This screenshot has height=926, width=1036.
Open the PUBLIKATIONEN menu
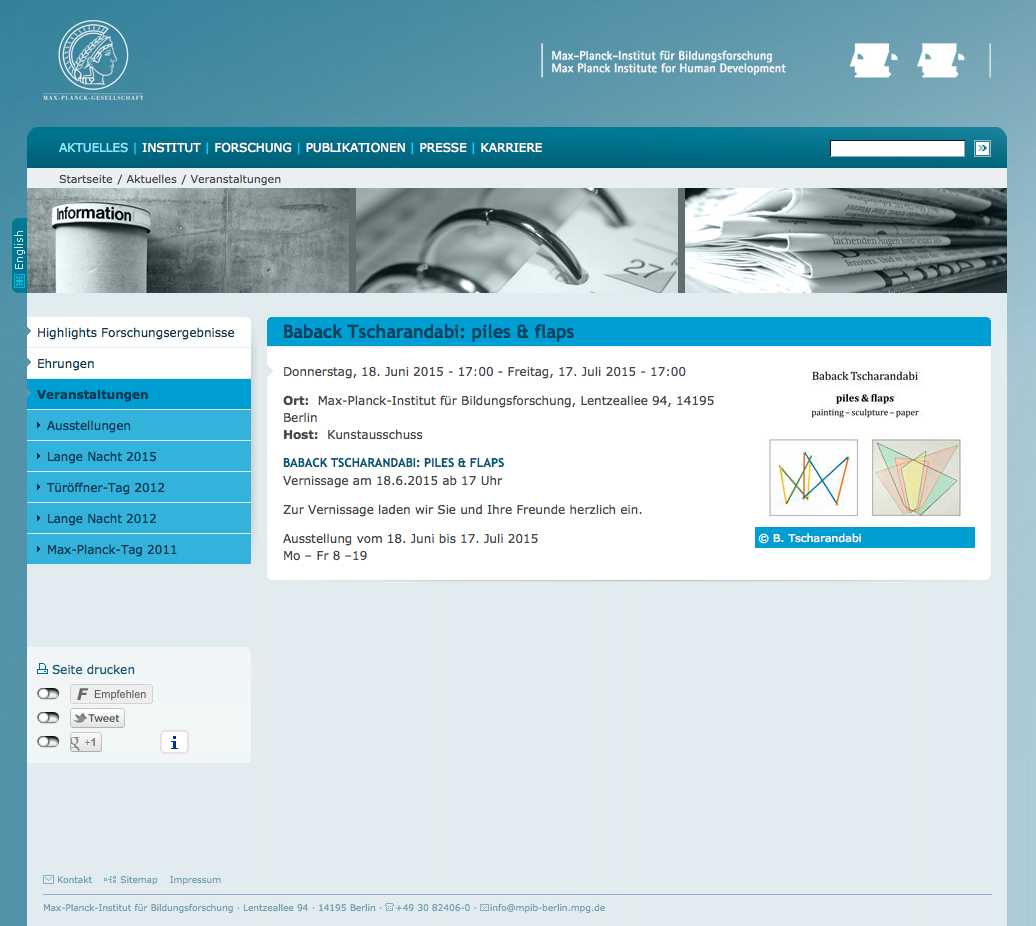355,148
